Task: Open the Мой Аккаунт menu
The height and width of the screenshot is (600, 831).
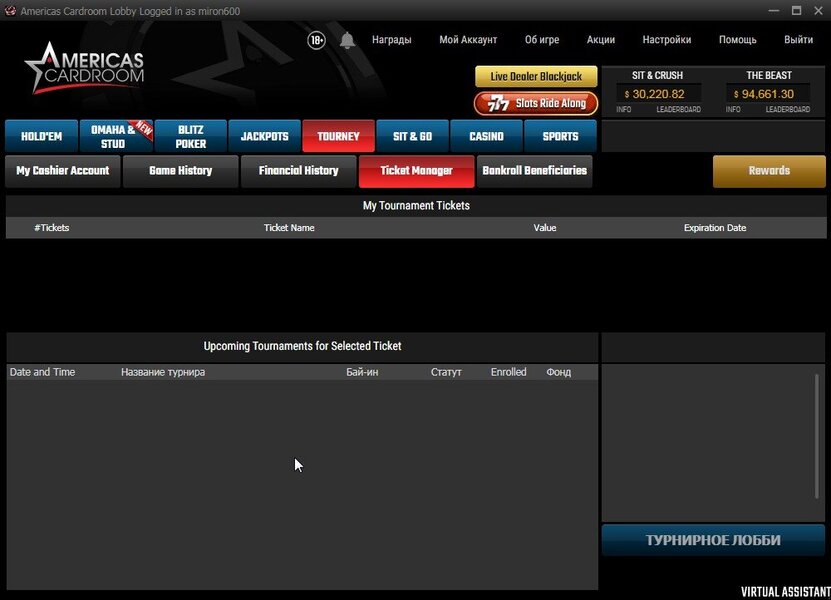Action: coord(468,40)
